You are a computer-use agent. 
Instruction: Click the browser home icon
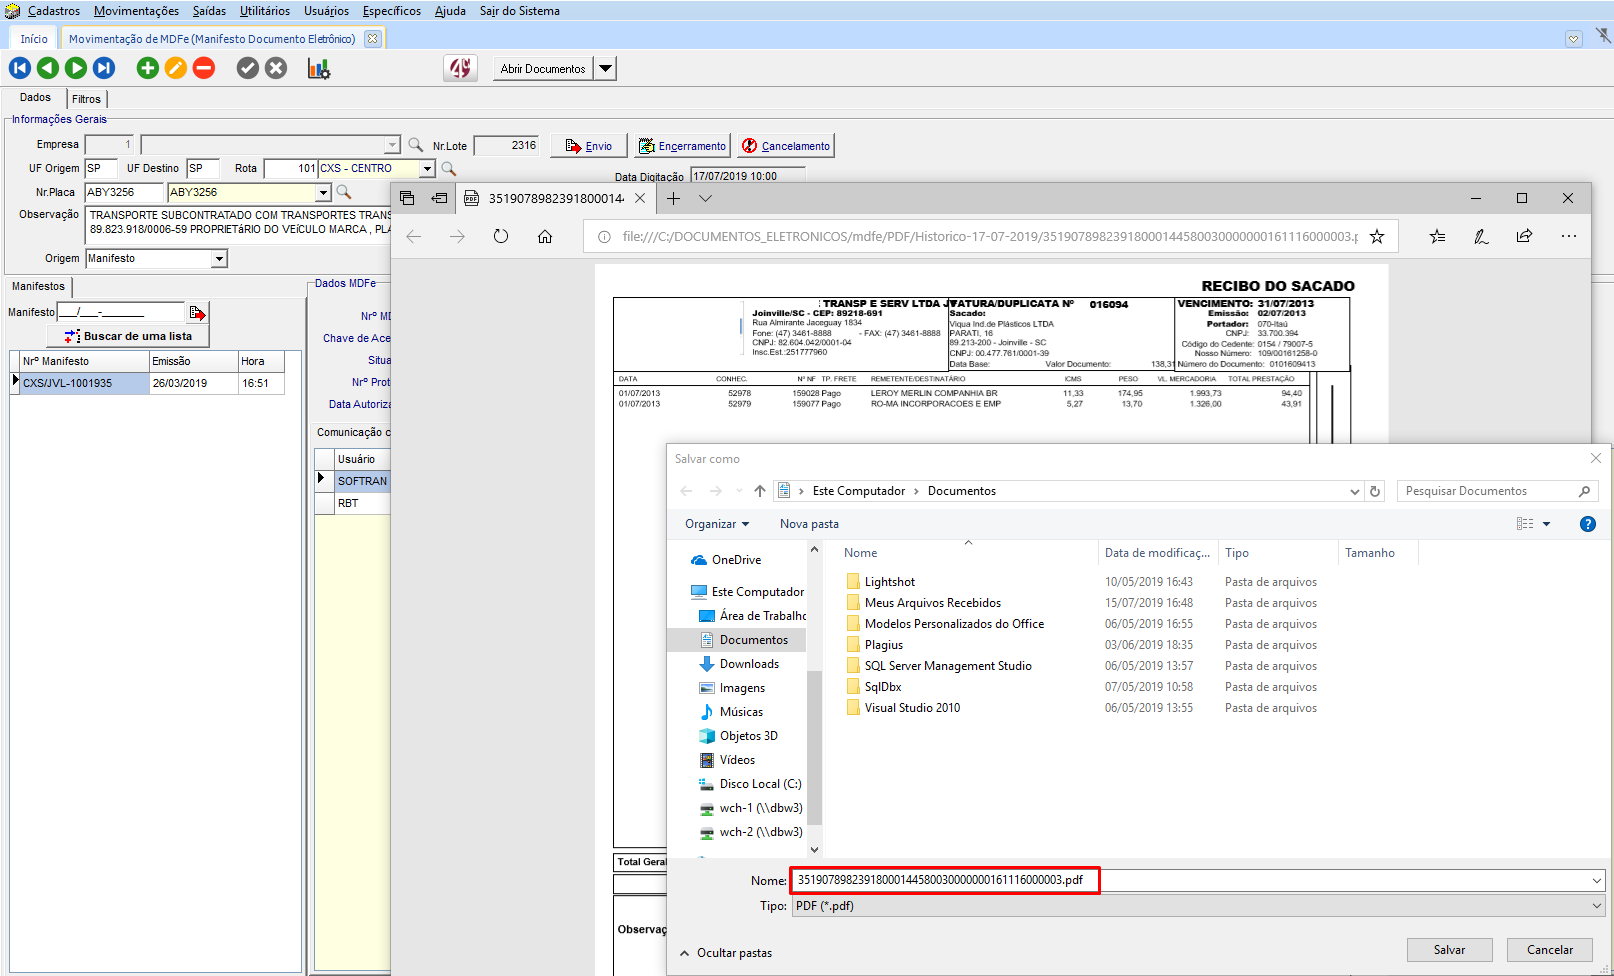(x=545, y=237)
